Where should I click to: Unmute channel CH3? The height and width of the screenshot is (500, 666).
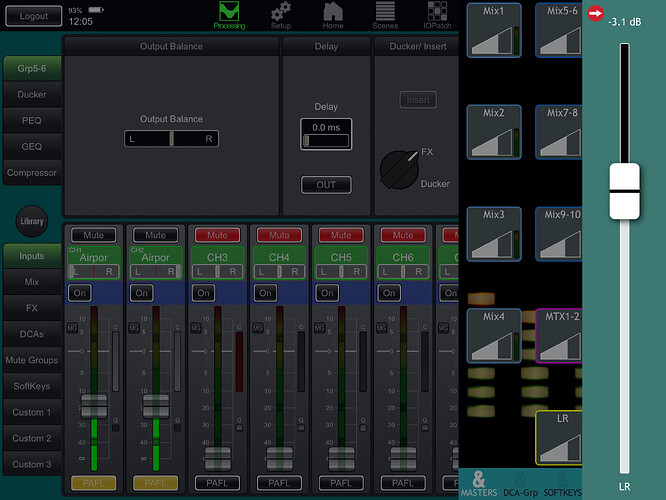(217, 235)
